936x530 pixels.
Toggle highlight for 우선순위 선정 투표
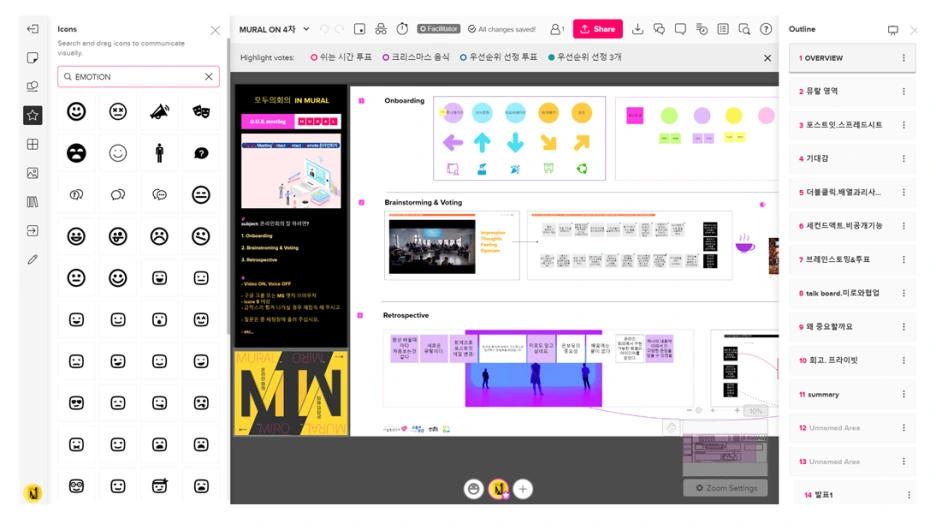498,57
